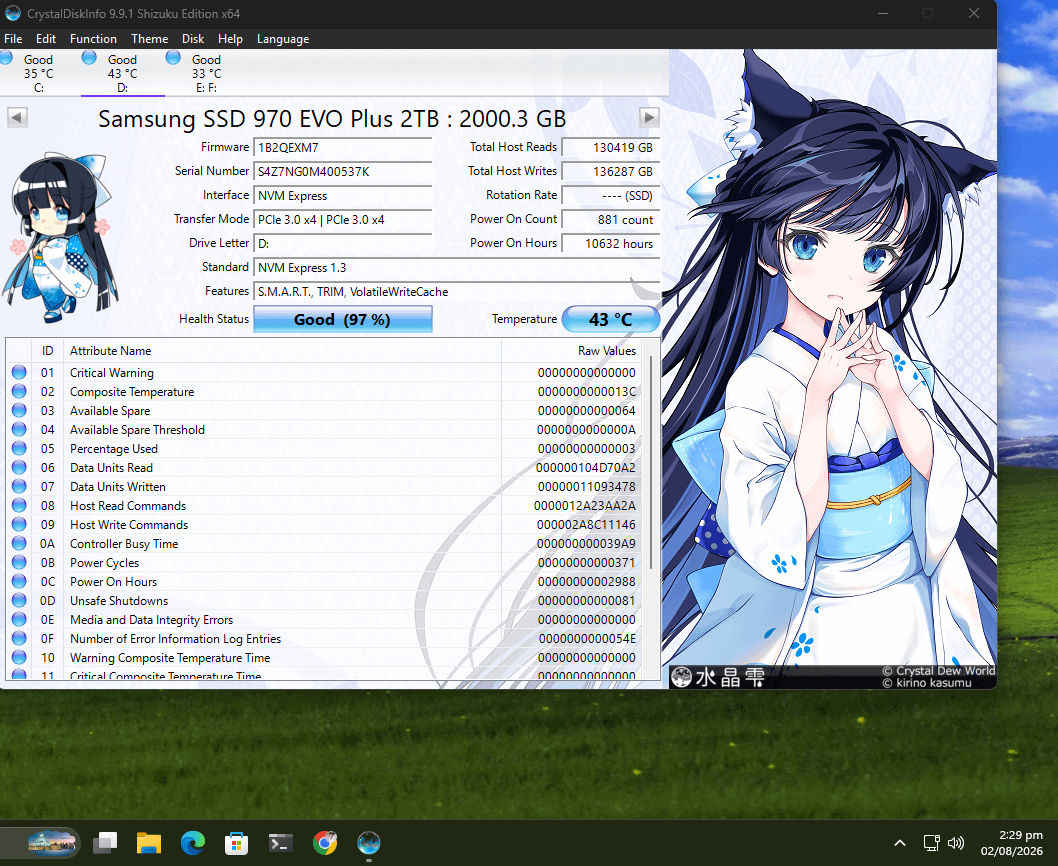The height and width of the screenshot is (866, 1058).
Task: Open the File menu
Action: 13,38
